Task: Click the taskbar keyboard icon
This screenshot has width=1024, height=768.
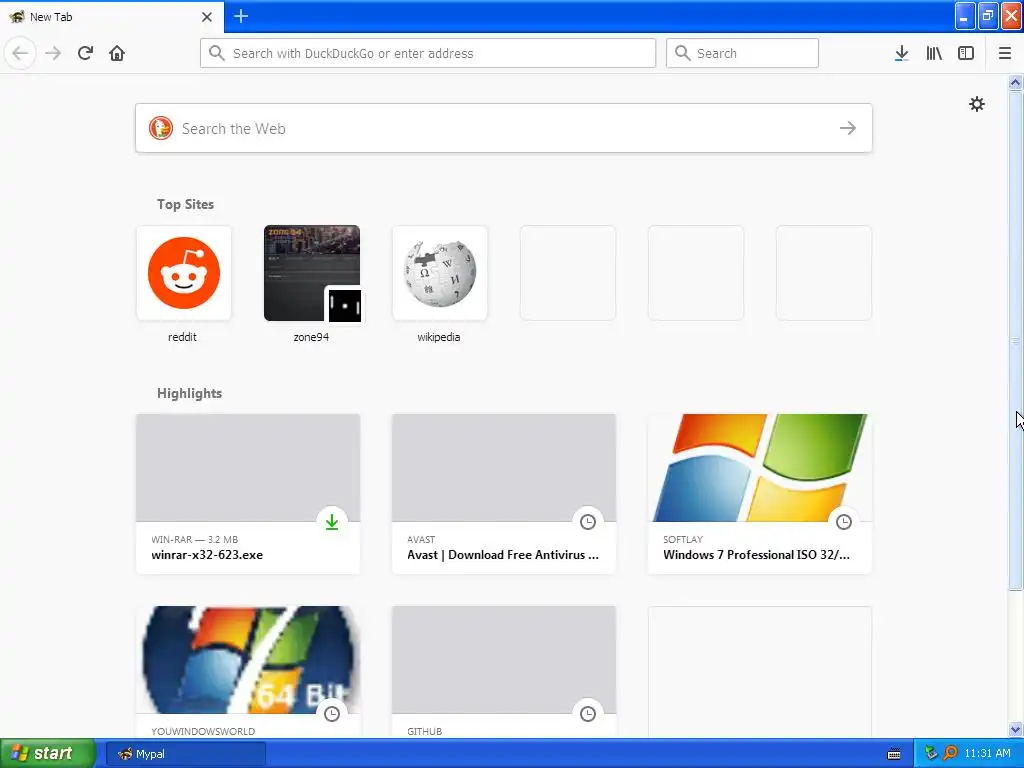Action: [894, 754]
